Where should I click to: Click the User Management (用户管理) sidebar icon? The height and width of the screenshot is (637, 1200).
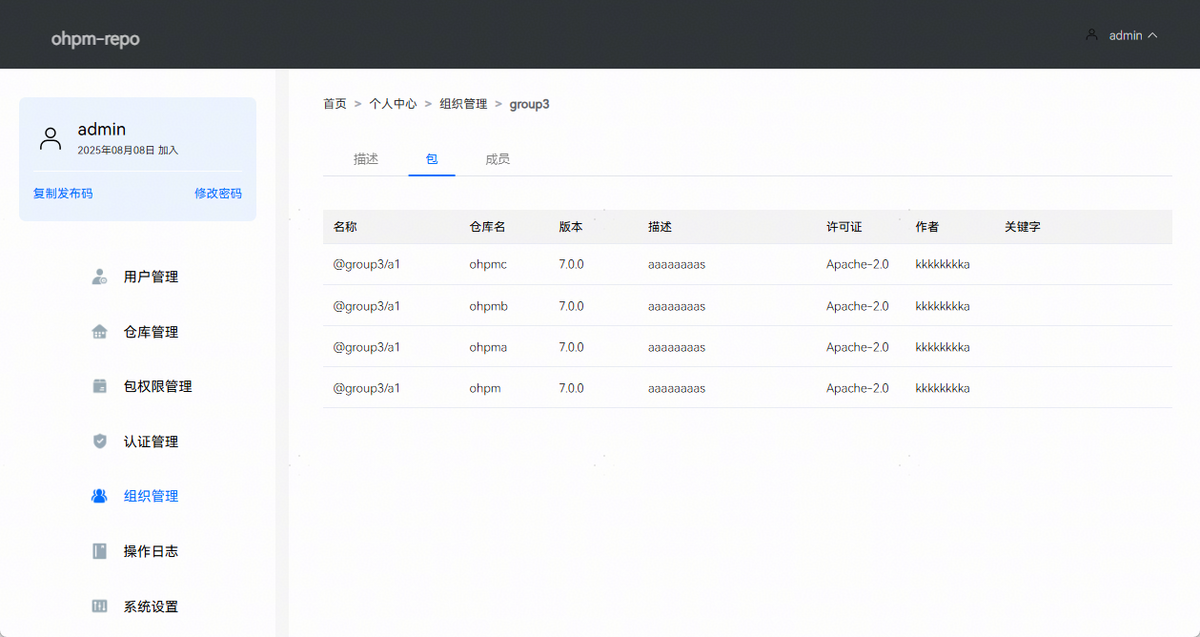99,277
